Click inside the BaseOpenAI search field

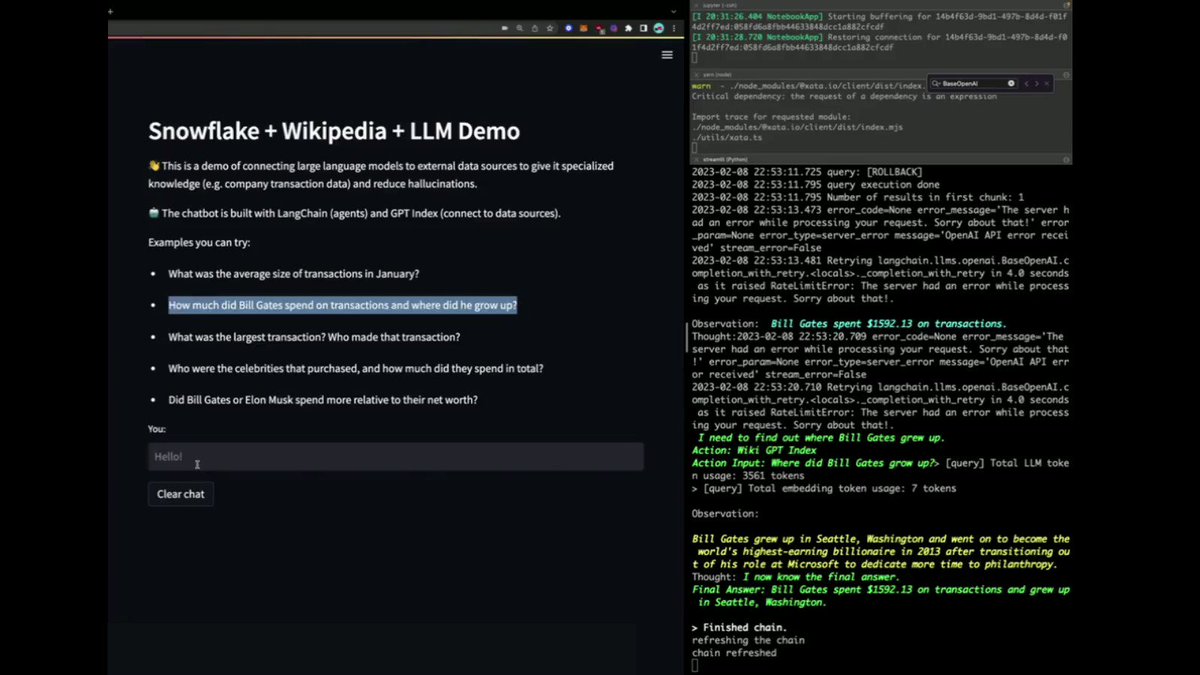pyautogui.click(x=973, y=84)
